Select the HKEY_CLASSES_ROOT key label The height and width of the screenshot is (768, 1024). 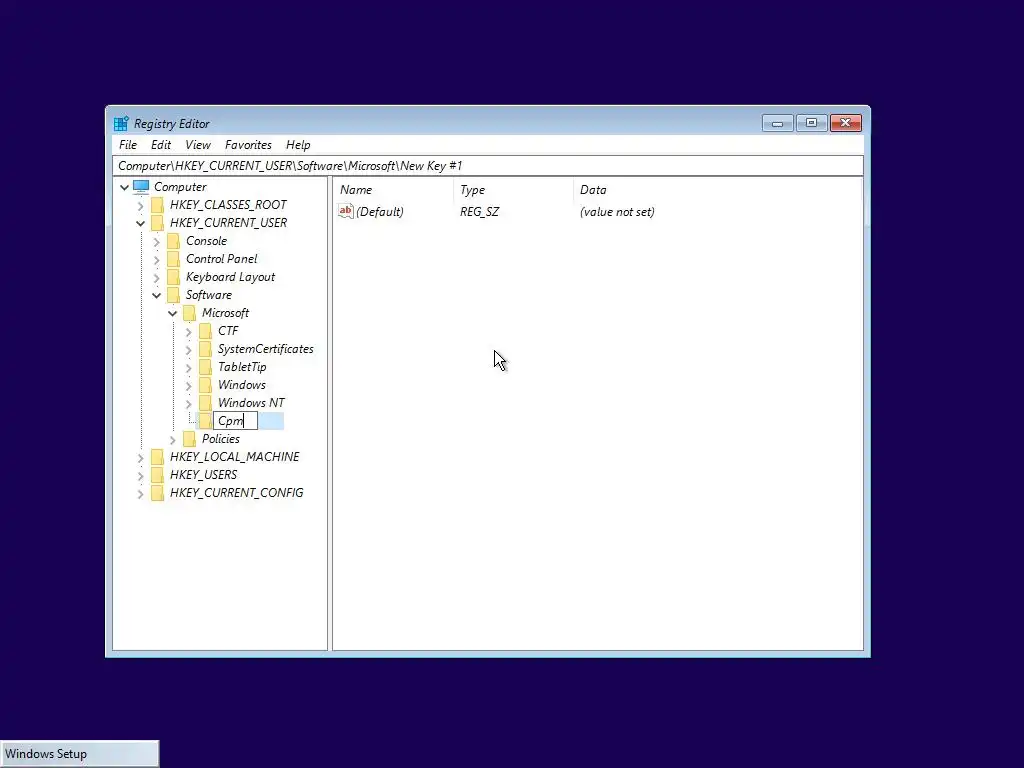pos(228,205)
